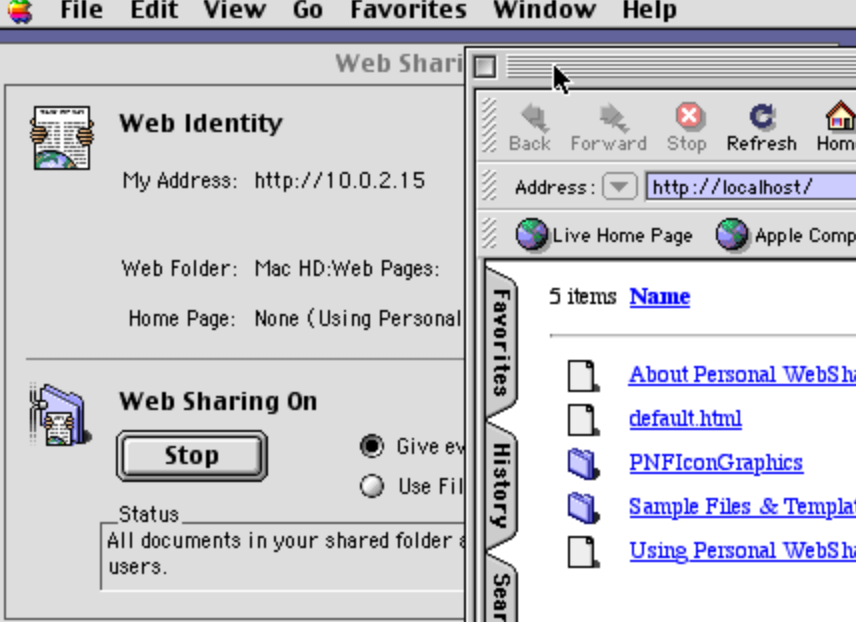The width and height of the screenshot is (856, 622).
Task: Open the Go menu
Action: tap(308, 10)
